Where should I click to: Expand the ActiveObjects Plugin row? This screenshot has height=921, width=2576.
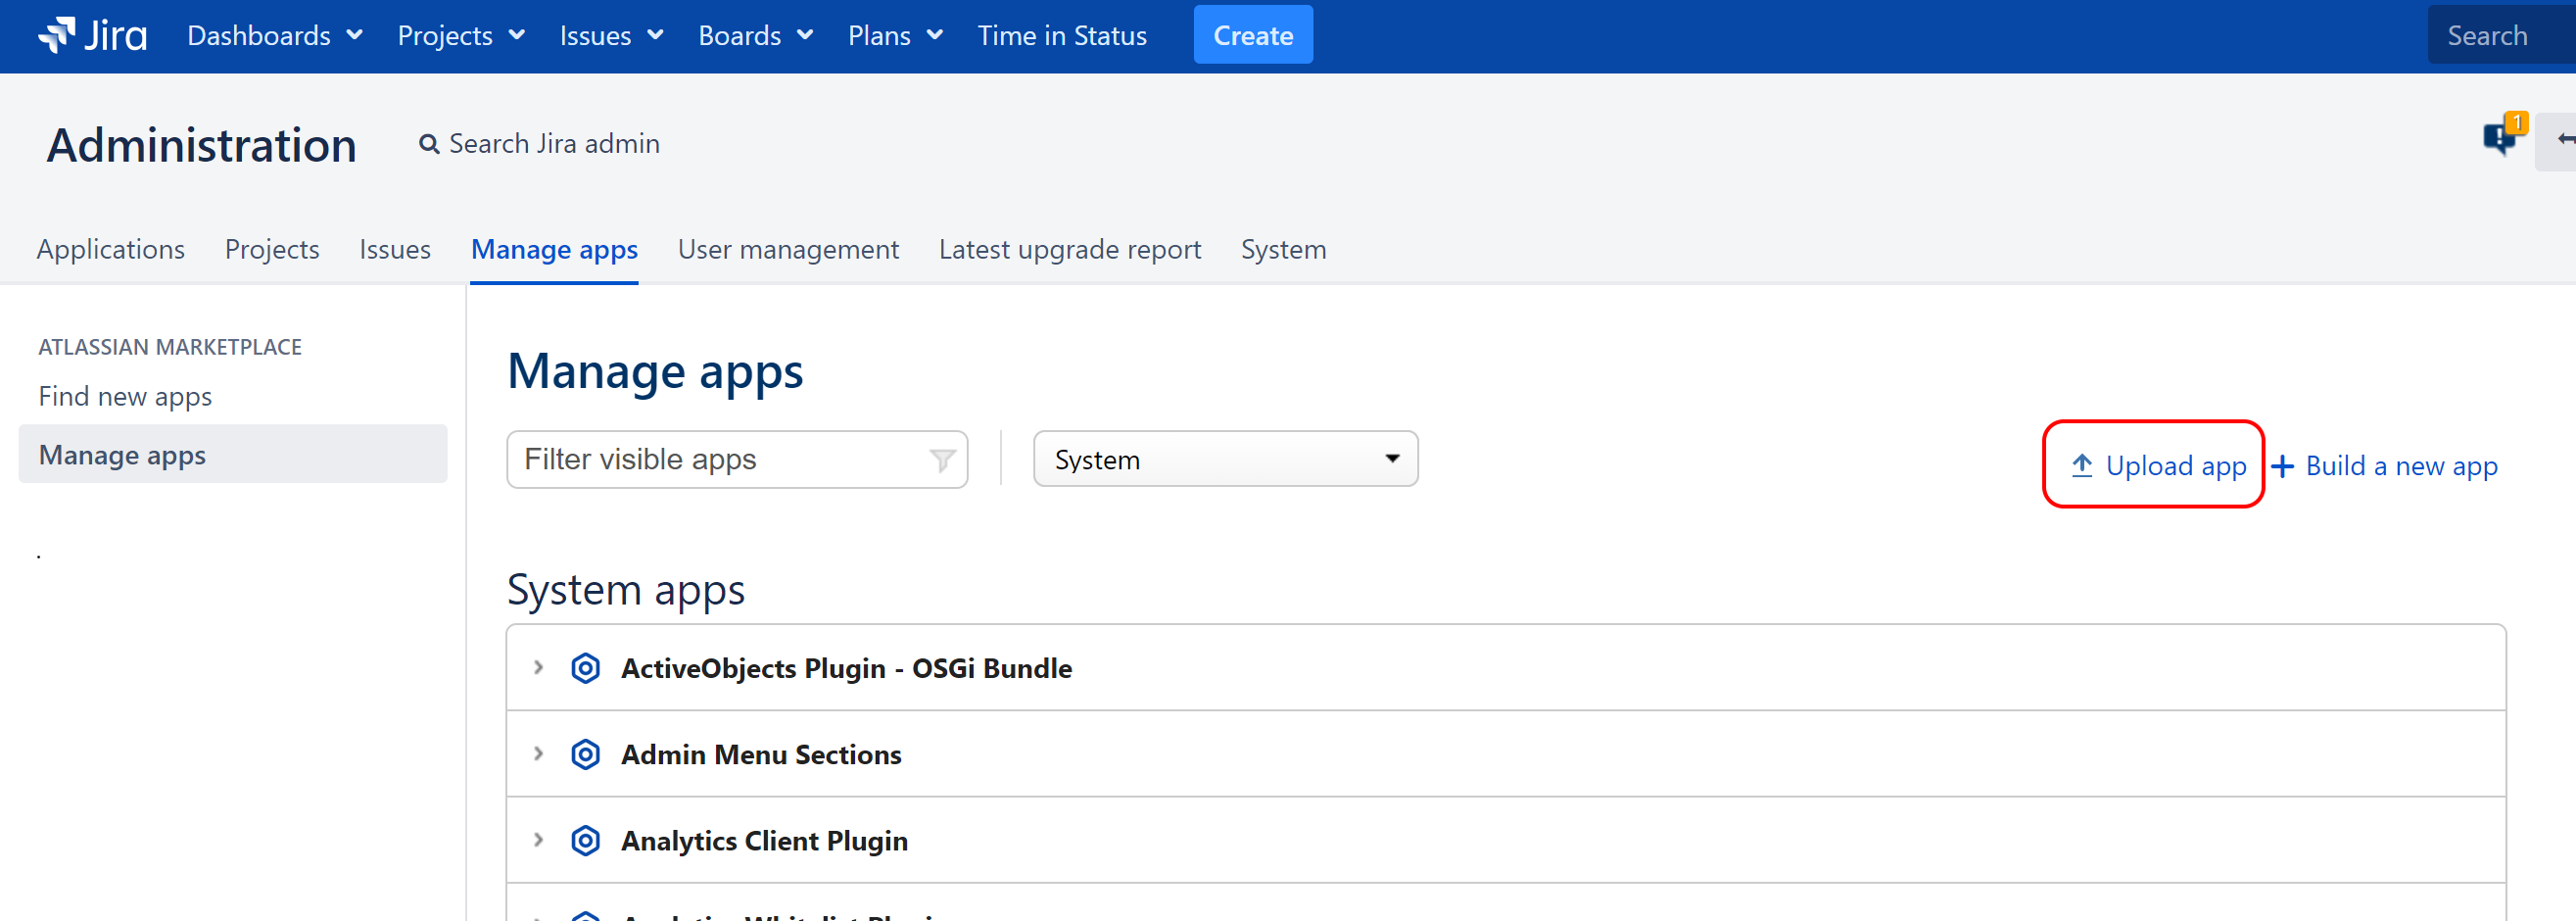tap(538, 667)
